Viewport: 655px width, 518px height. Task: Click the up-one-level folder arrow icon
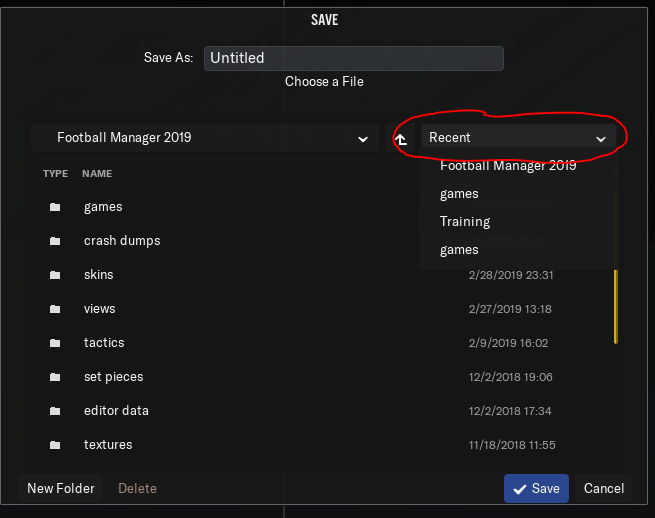tap(402, 139)
